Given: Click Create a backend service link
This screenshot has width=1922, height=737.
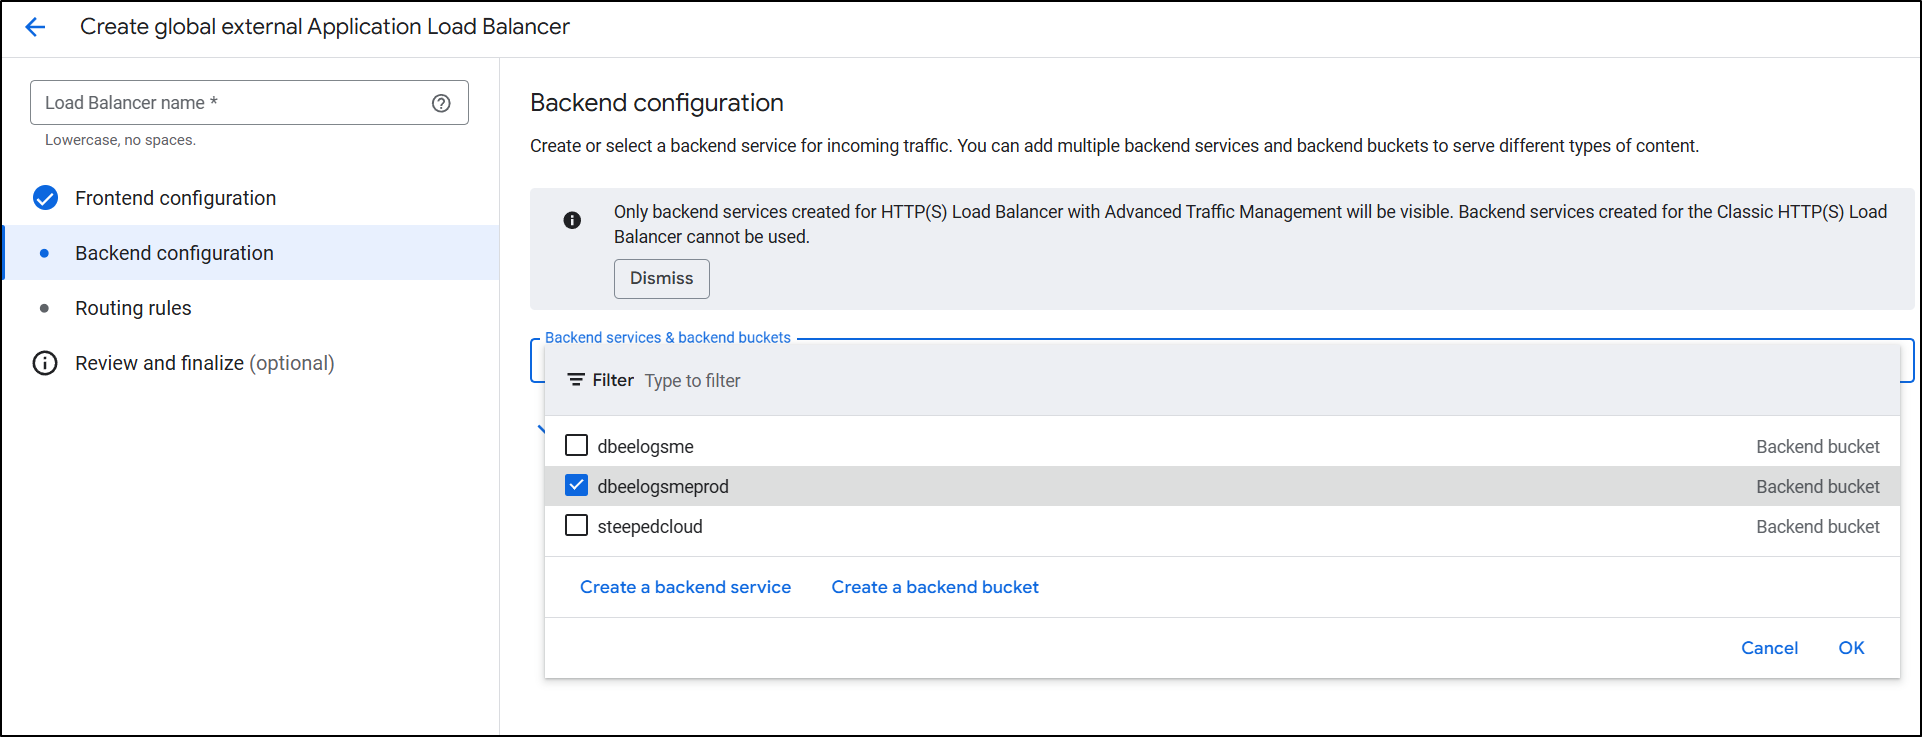Looking at the screenshot, I should [685, 587].
